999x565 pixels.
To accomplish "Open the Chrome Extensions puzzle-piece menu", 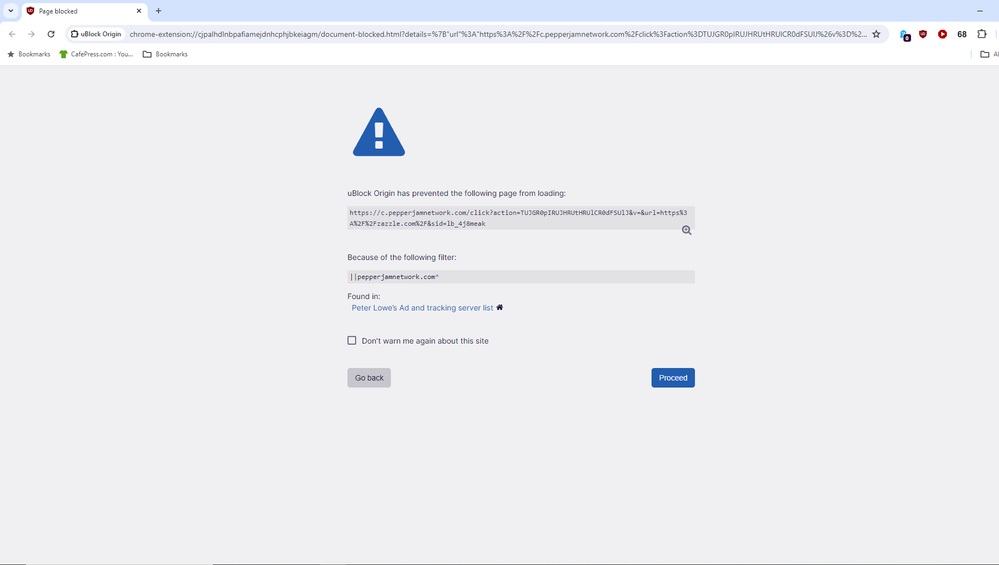I will click(982, 34).
